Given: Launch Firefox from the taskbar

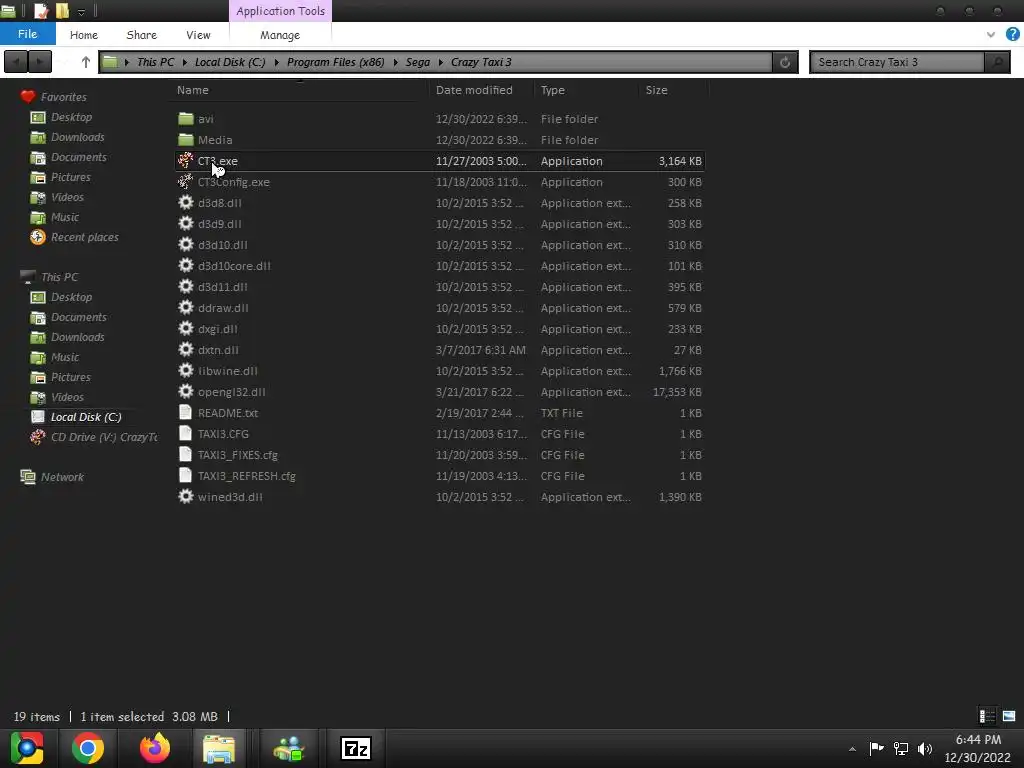Looking at the screenshot, I should pos(155,748).
